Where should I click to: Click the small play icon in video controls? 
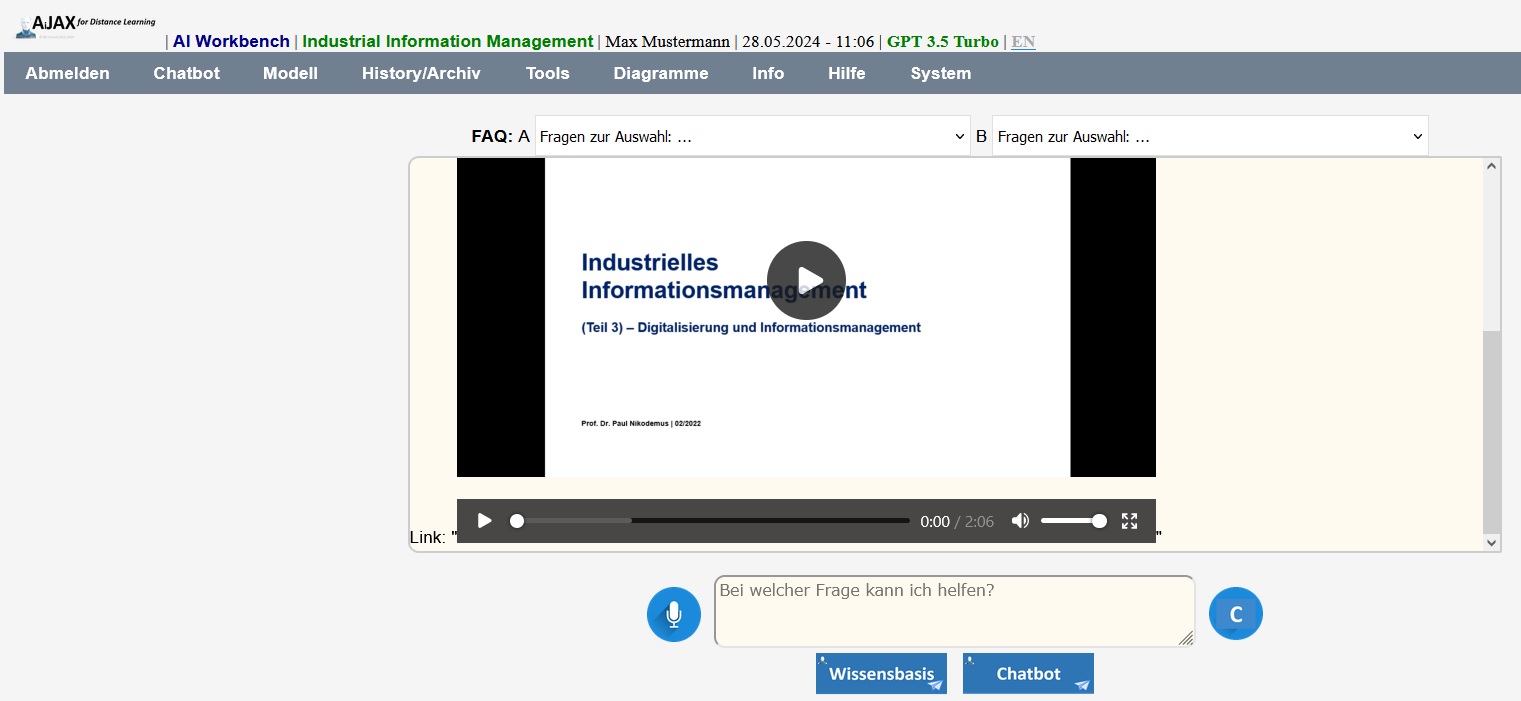coord(485,521)
